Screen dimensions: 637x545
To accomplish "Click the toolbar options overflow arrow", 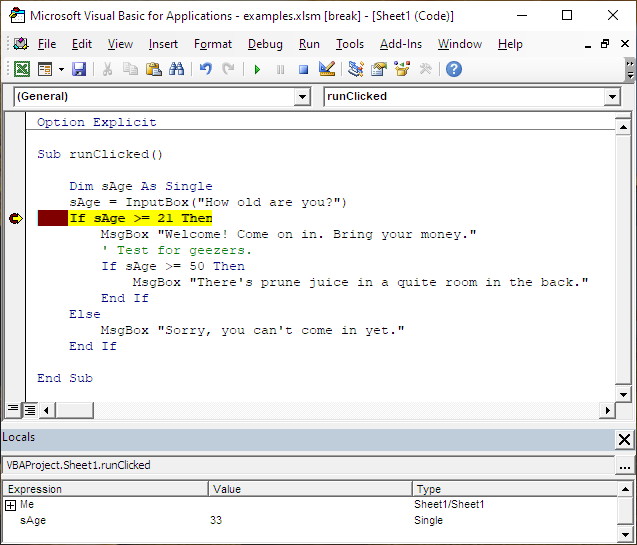I will [630, 69].
